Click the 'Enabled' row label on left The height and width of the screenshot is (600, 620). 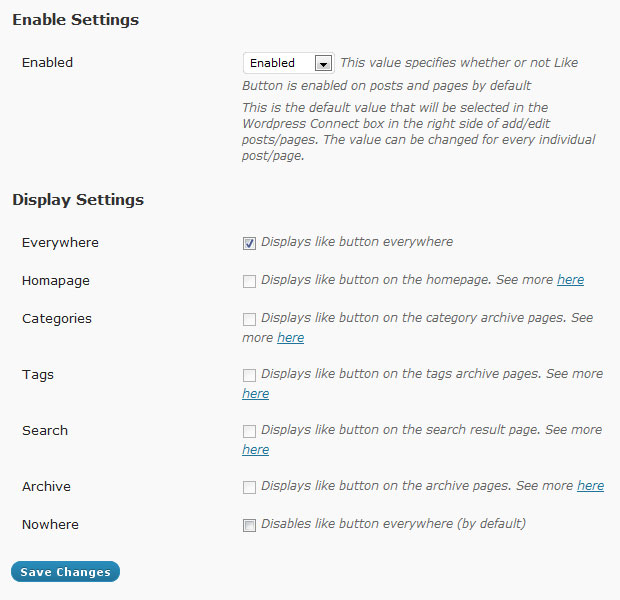pyautogui.click(x=47, y=62)
